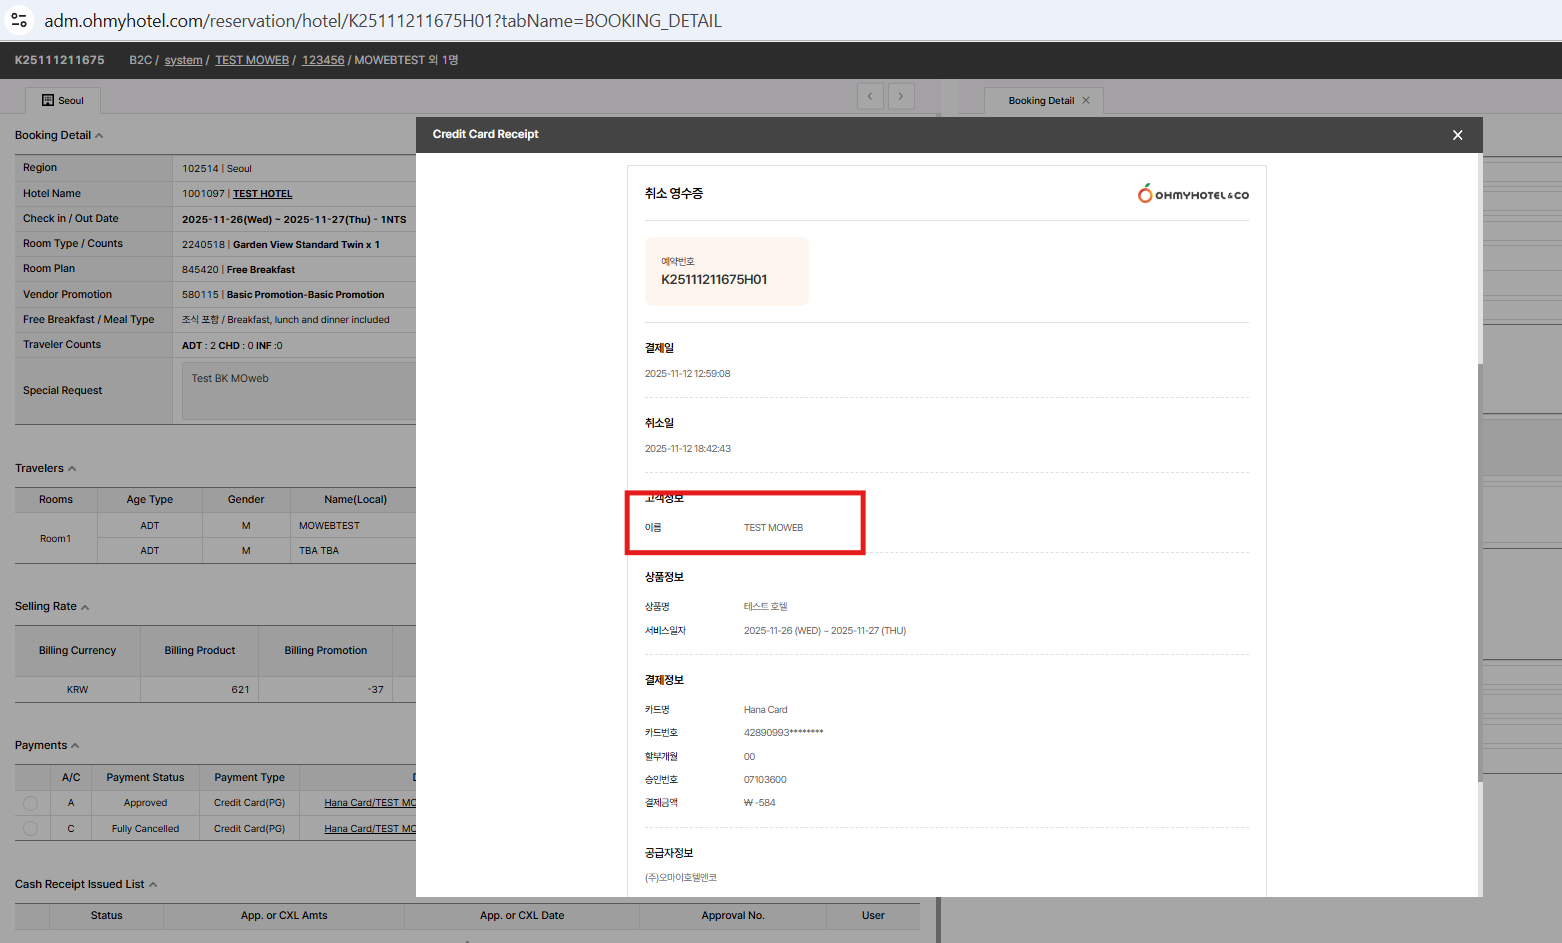Select the radio button for payment row C
This screenshot has height=943, width=1562.
coord(30,829)
